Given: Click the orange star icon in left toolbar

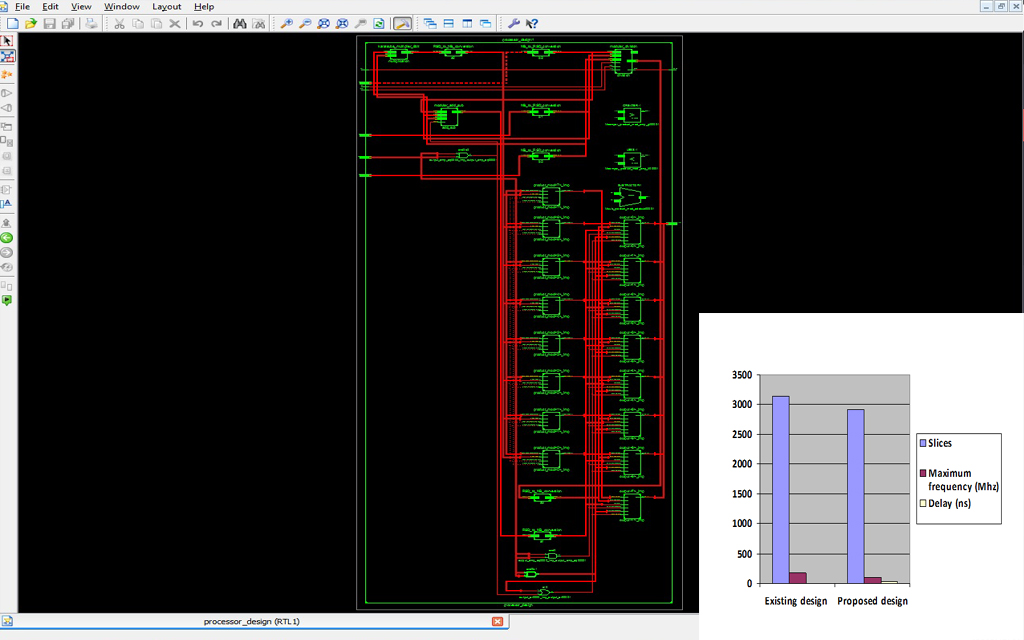Looking at the screenshot, I should click(x=7, y=74).
